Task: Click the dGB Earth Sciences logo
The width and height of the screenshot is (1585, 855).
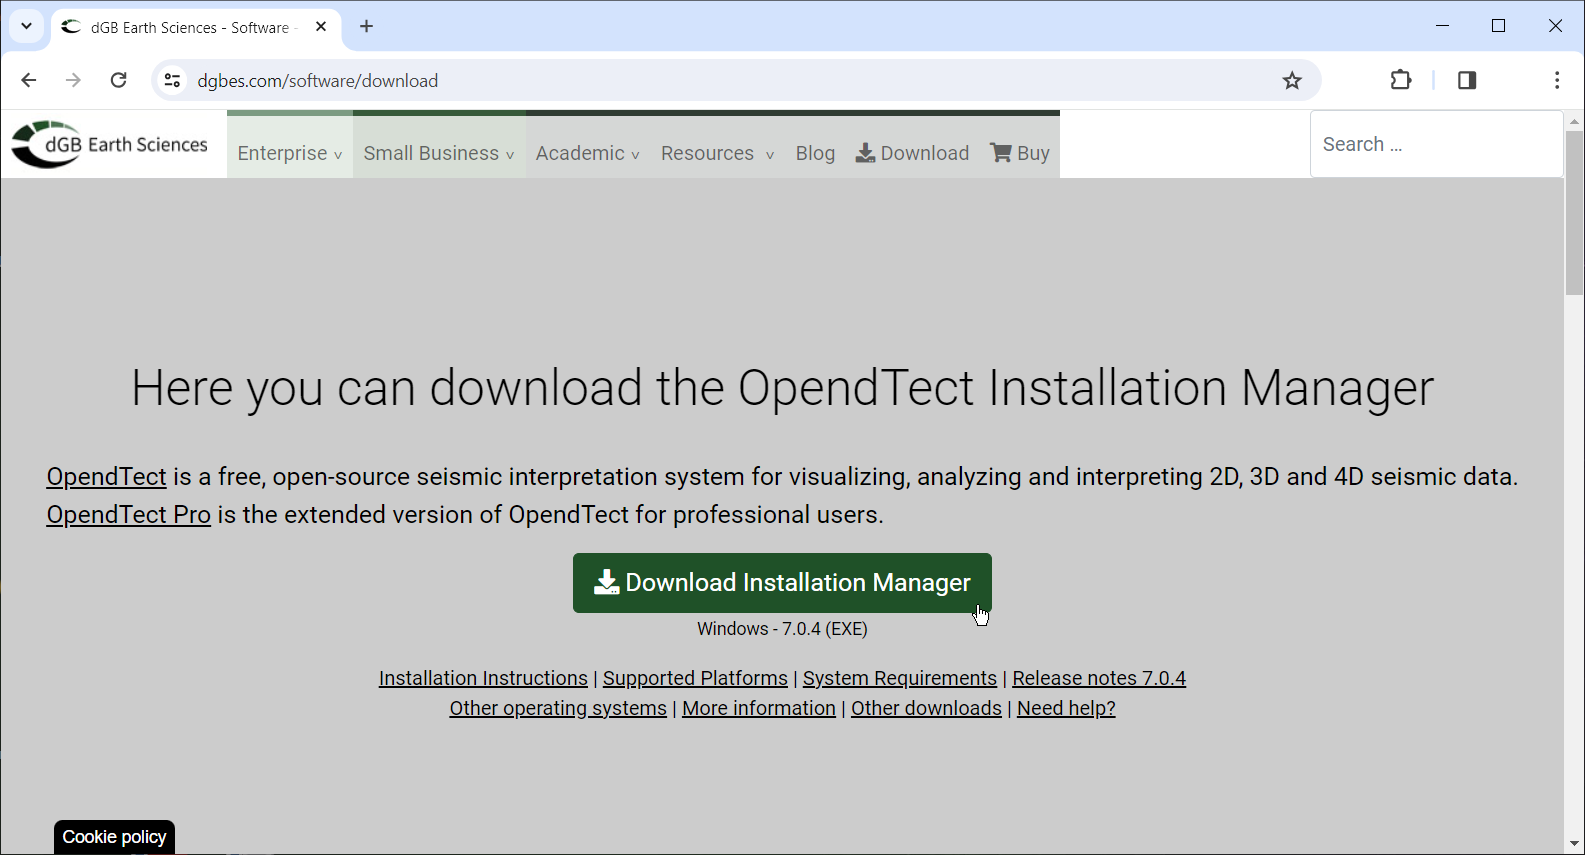Action: pos(110,145)
